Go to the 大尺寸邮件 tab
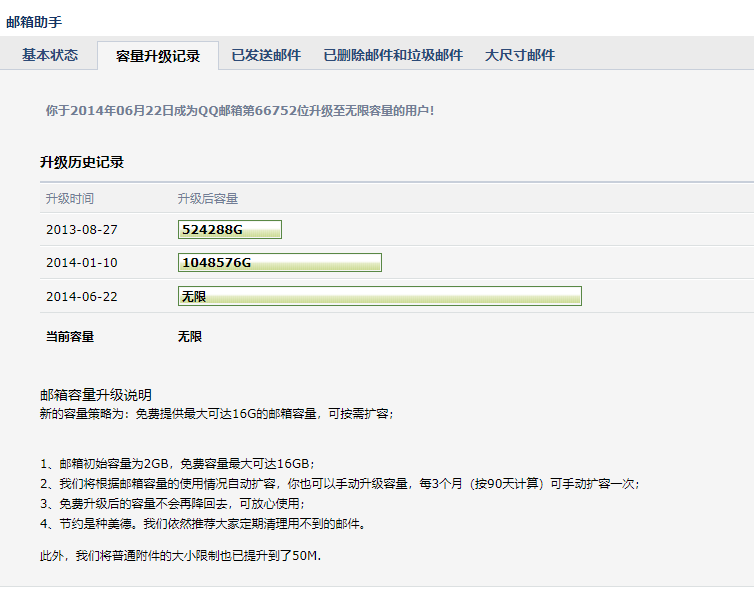Screen dimensions: 754x613 pyautogui.click(x=520, y=55)
